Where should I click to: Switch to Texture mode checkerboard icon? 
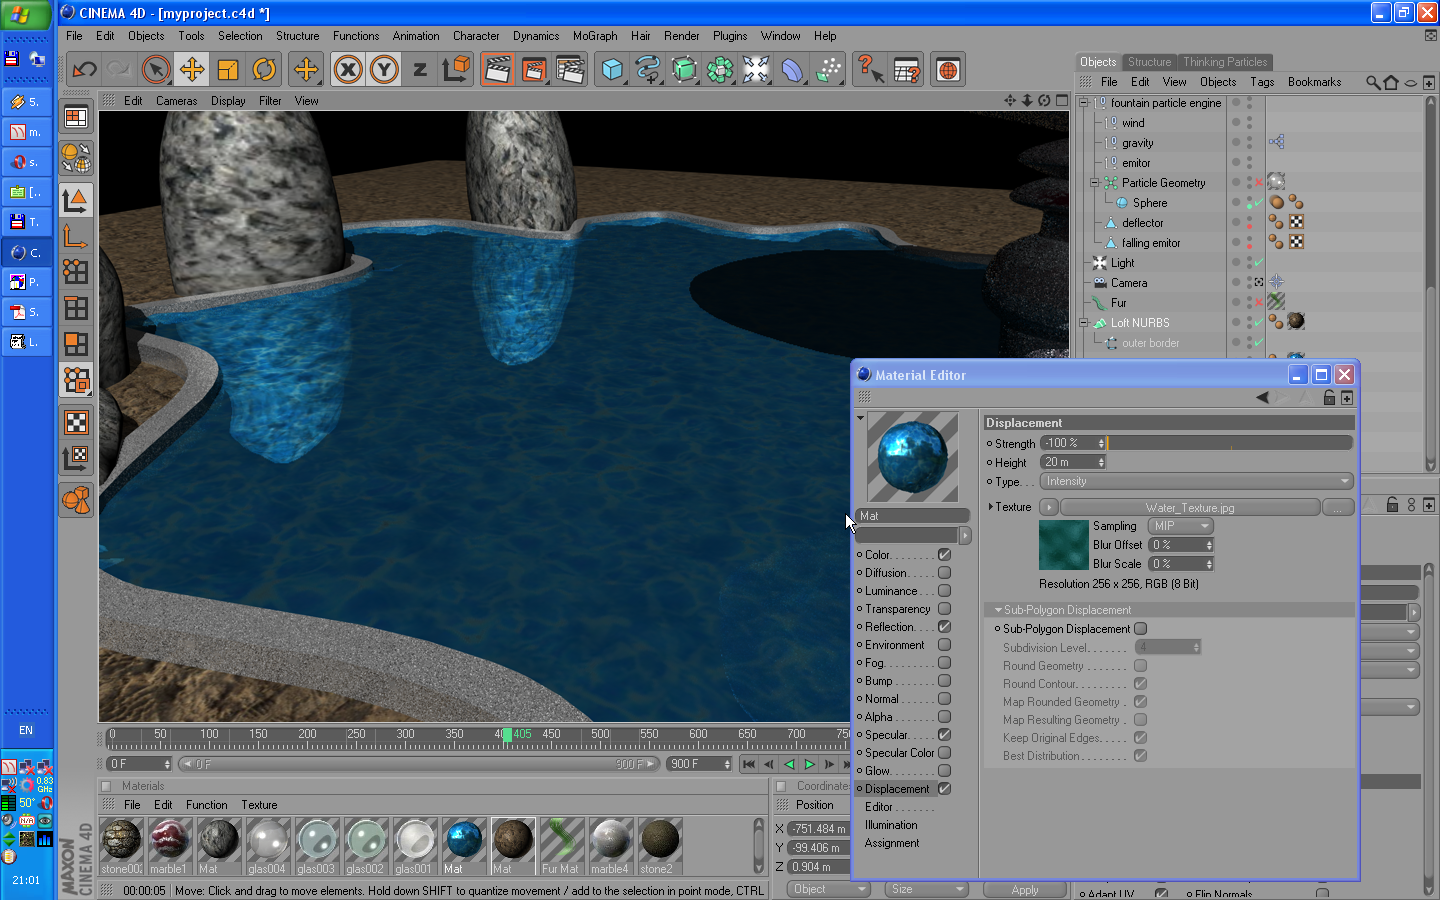76,422
